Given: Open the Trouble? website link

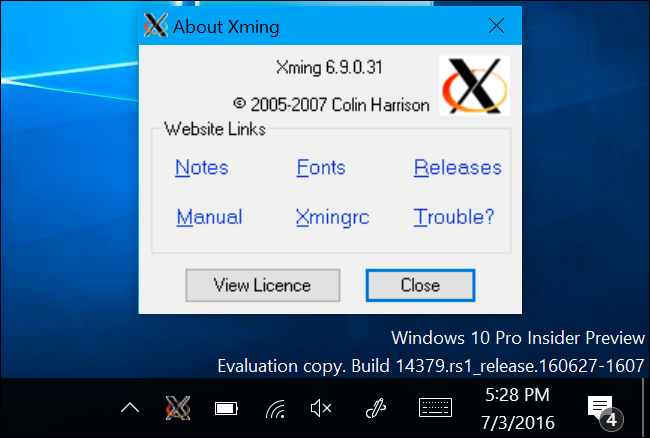Looking at the screenshot, I should click(x=454, y=217).
